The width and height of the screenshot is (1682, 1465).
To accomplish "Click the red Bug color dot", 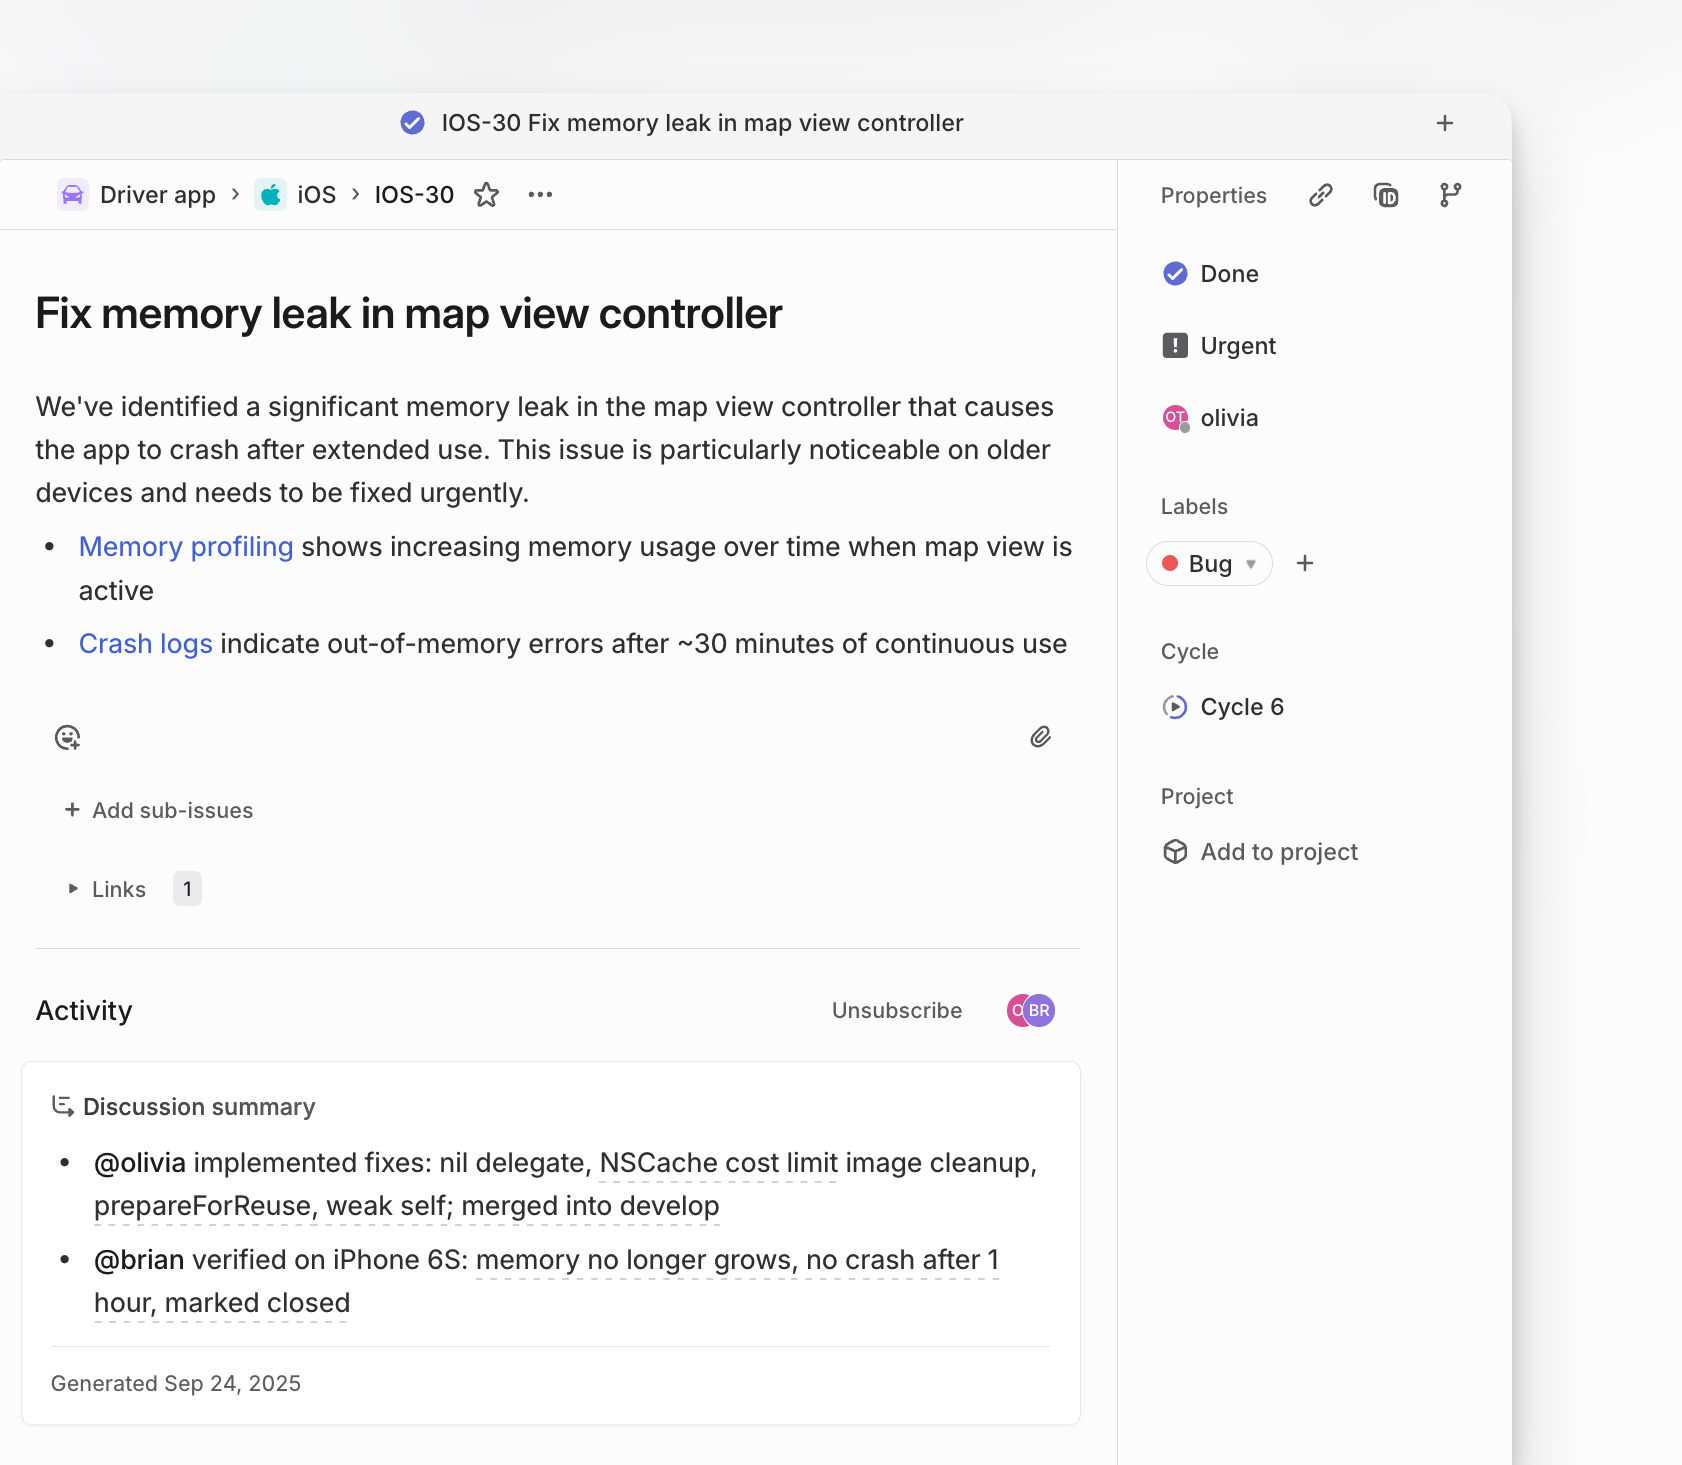I will pos(1172,563).
